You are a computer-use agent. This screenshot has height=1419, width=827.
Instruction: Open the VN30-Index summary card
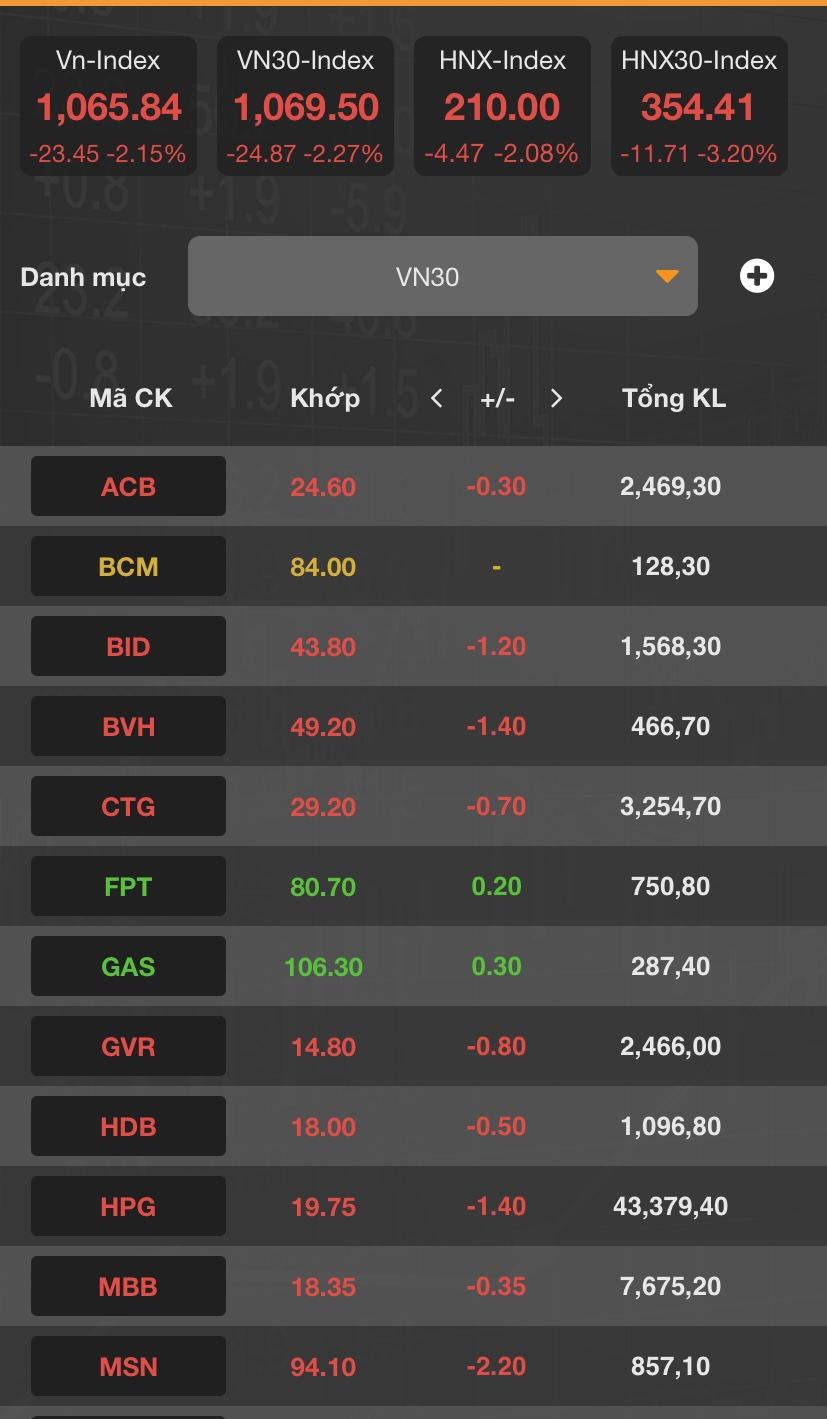(305, 106)
